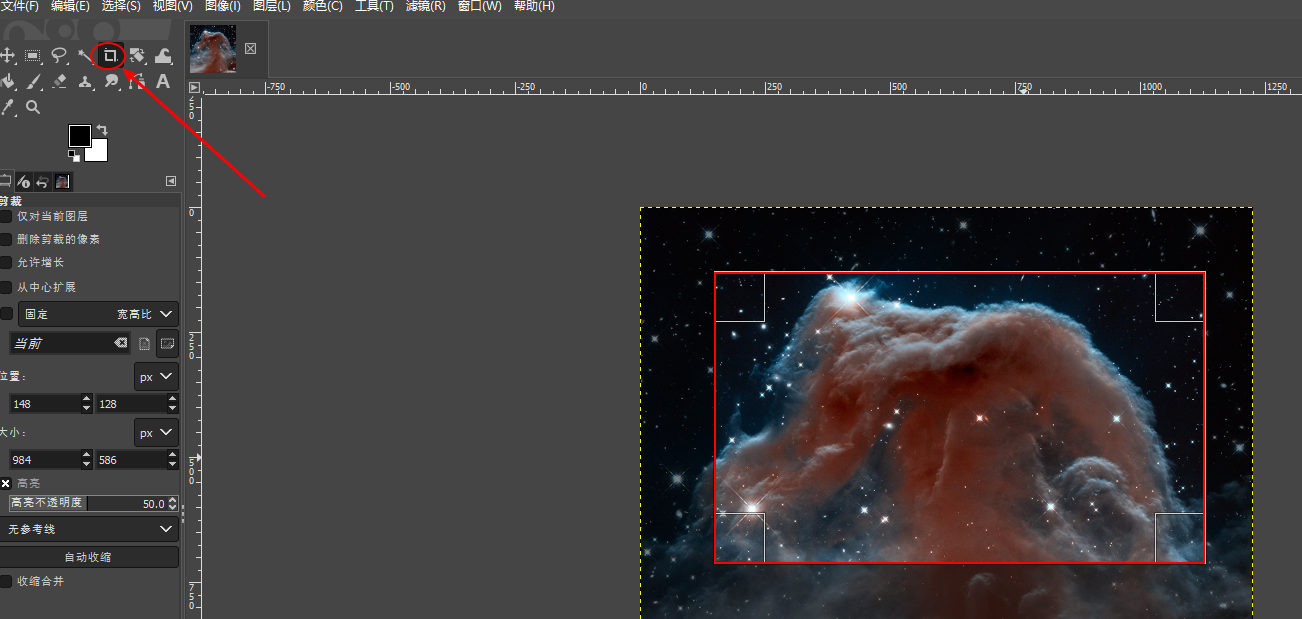Click the position Y field showing 128
This screenshot has width=1302, height=619.
pos(131,404)
